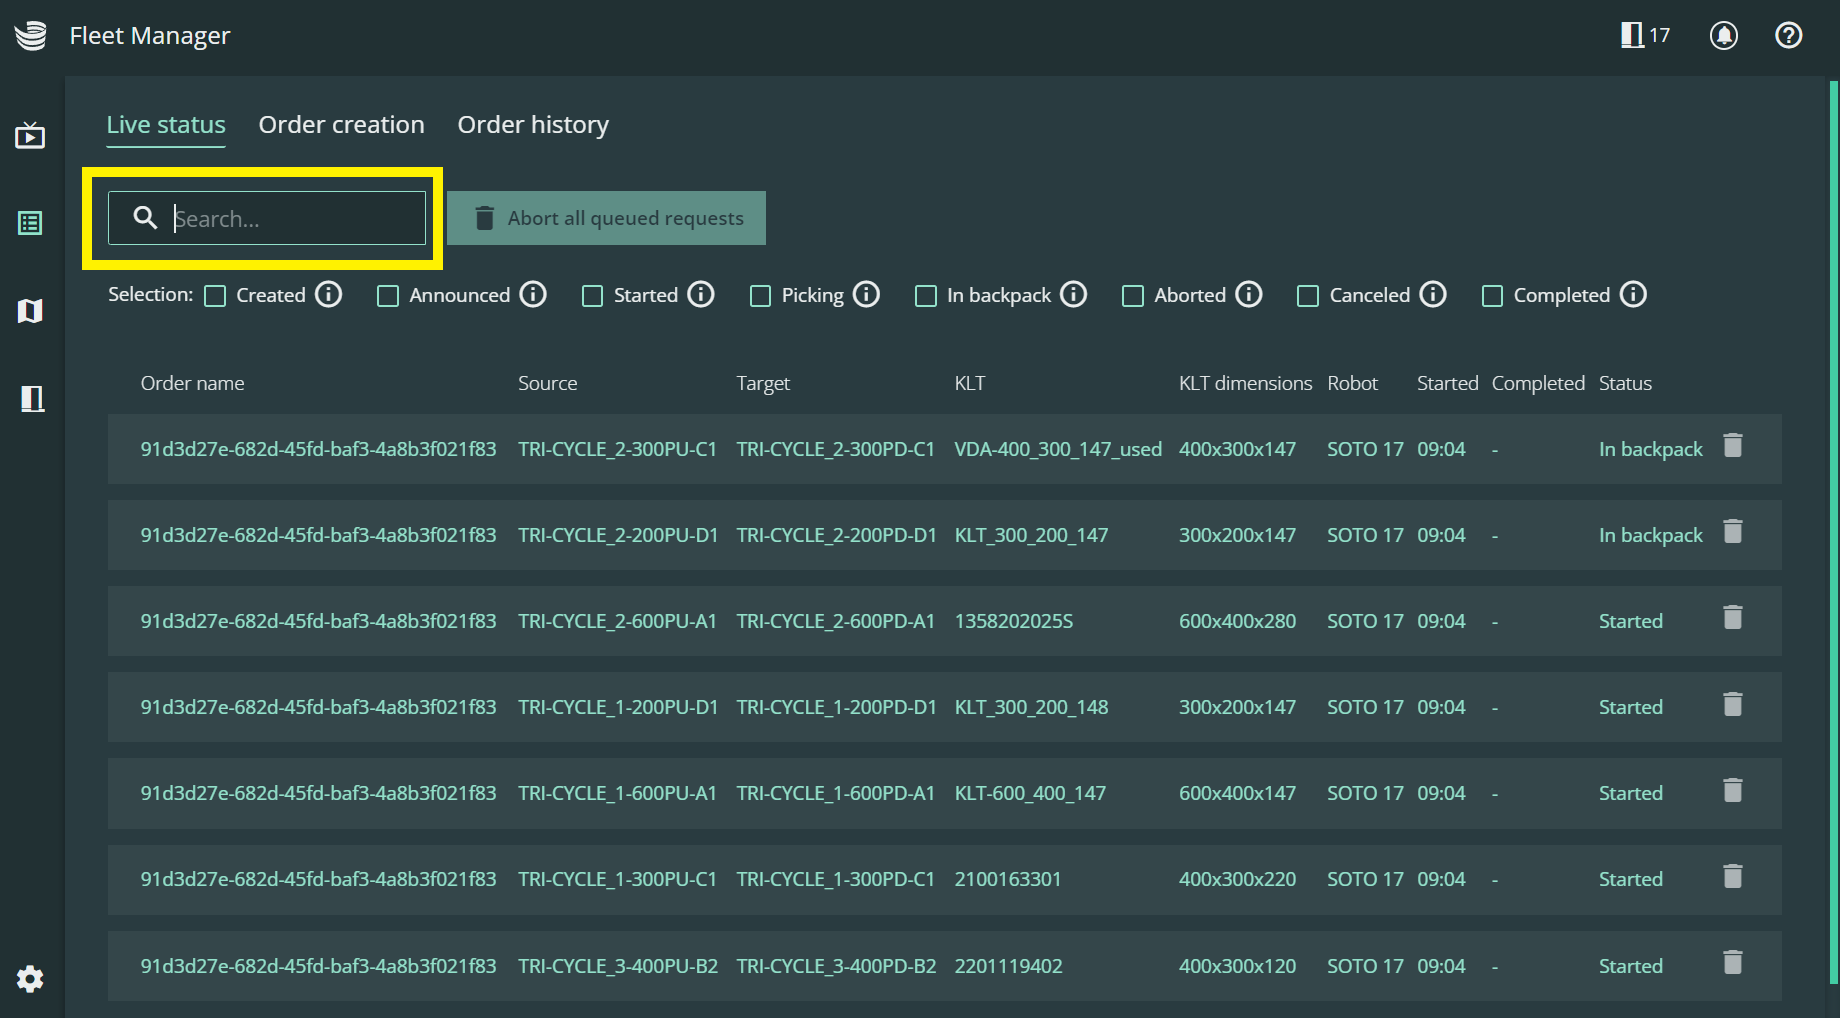Select the orders list sidebar icon
Viewport: 1840px width, 1018px height.
pyautogui.click(x=30, y=223)
